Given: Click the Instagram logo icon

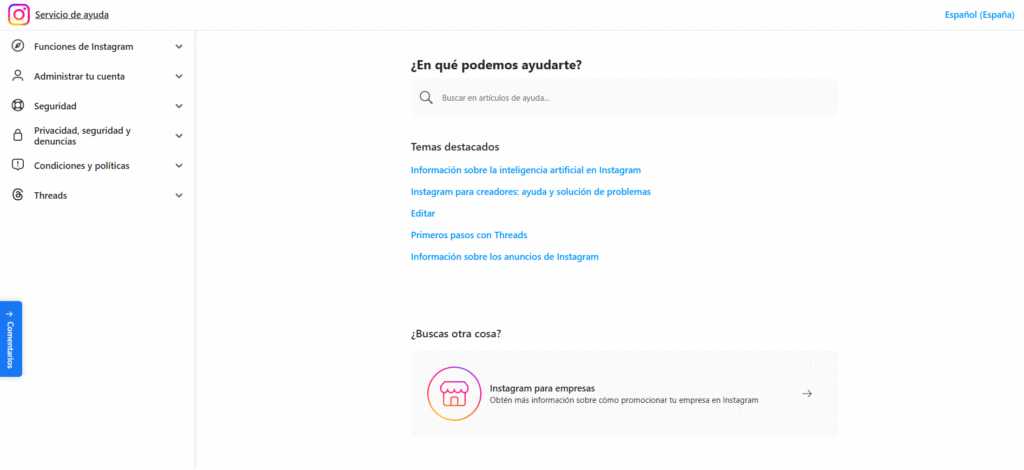Looking at the screenshot, I should (19, 15).
